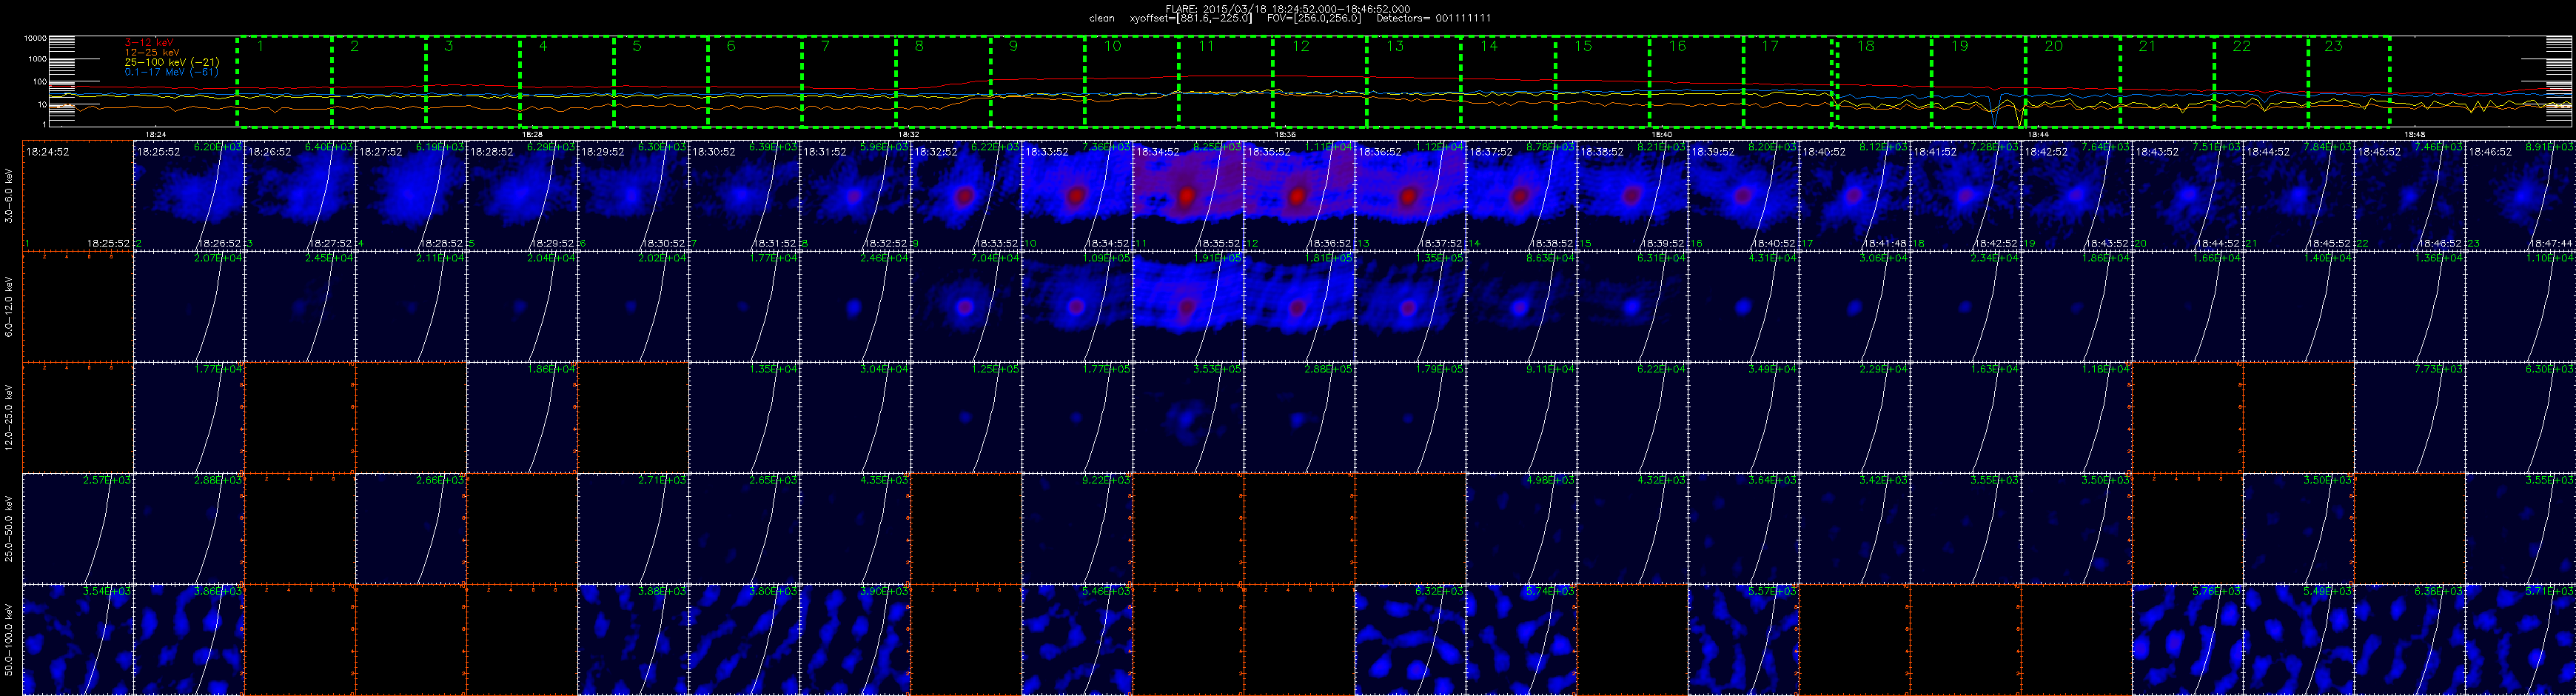This screenshot has width=2576, height=696.
Task: Open 50-100 keV image labeled 6.38E+03
Action: 2409,640
